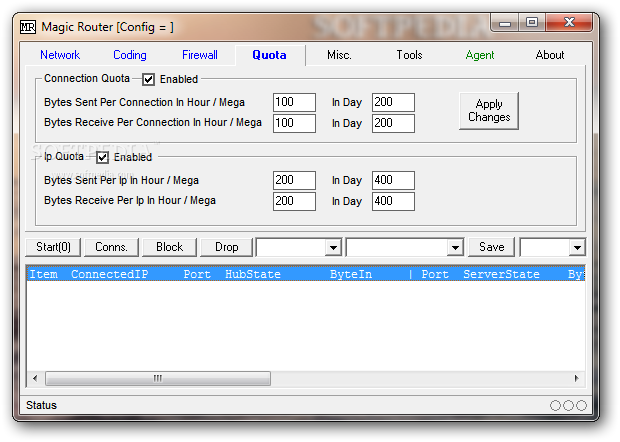Click the list scrollbar right arrow

click(x=577, y=378)
